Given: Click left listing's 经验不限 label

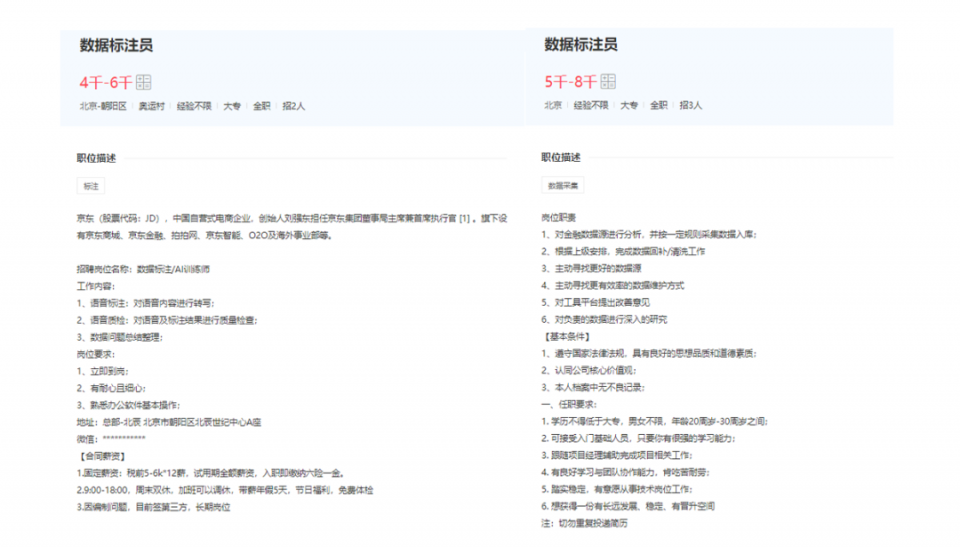Looking at the screenshot, I should click(194, 107).
